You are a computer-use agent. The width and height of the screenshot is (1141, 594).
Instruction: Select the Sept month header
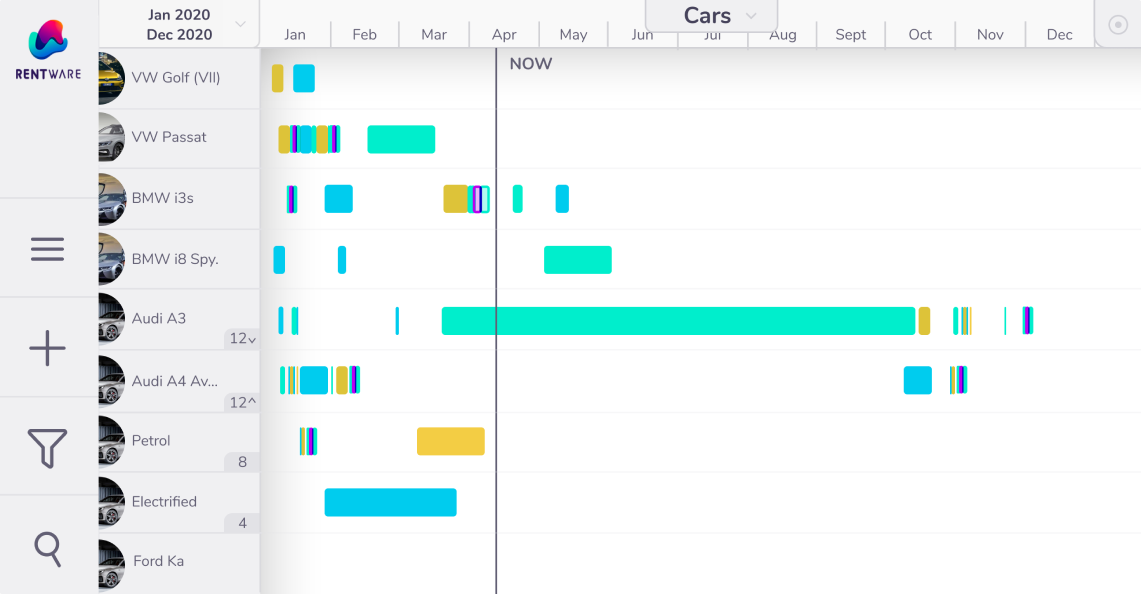coord(851,34)
